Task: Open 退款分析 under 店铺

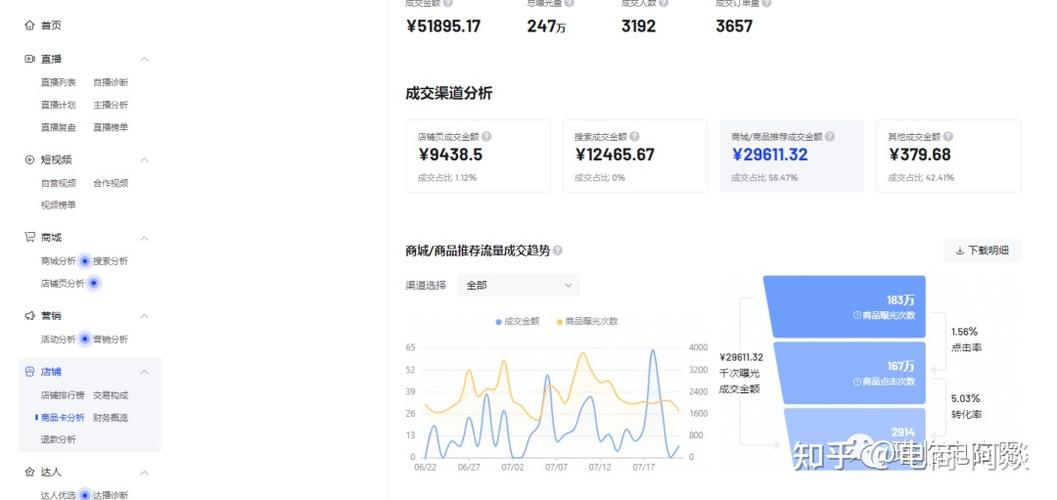Action: 58,439
